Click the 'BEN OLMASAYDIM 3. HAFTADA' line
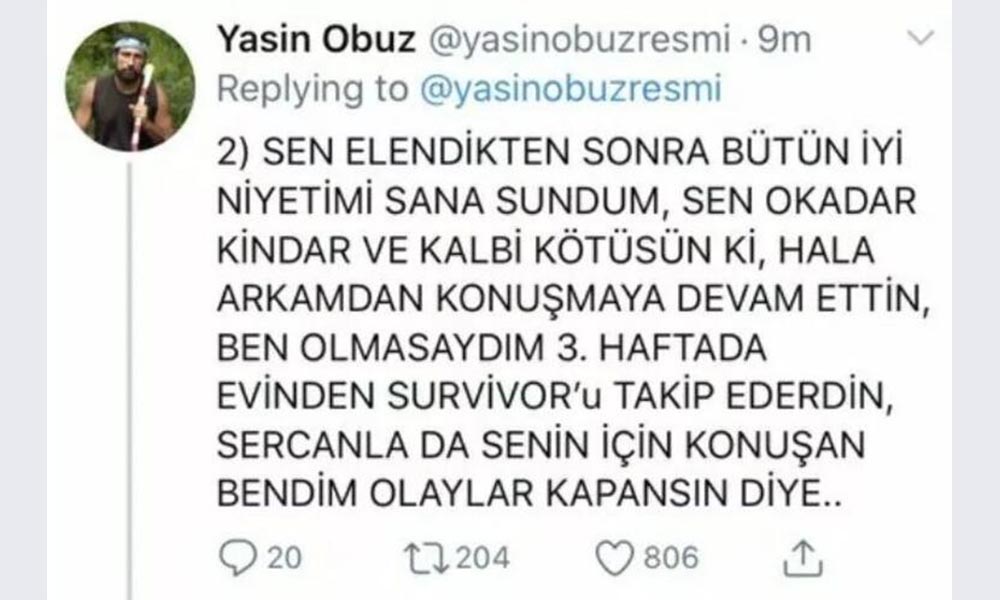This screenshot has height=600, width=1000. pyautogui.click(x=492, y=348)
